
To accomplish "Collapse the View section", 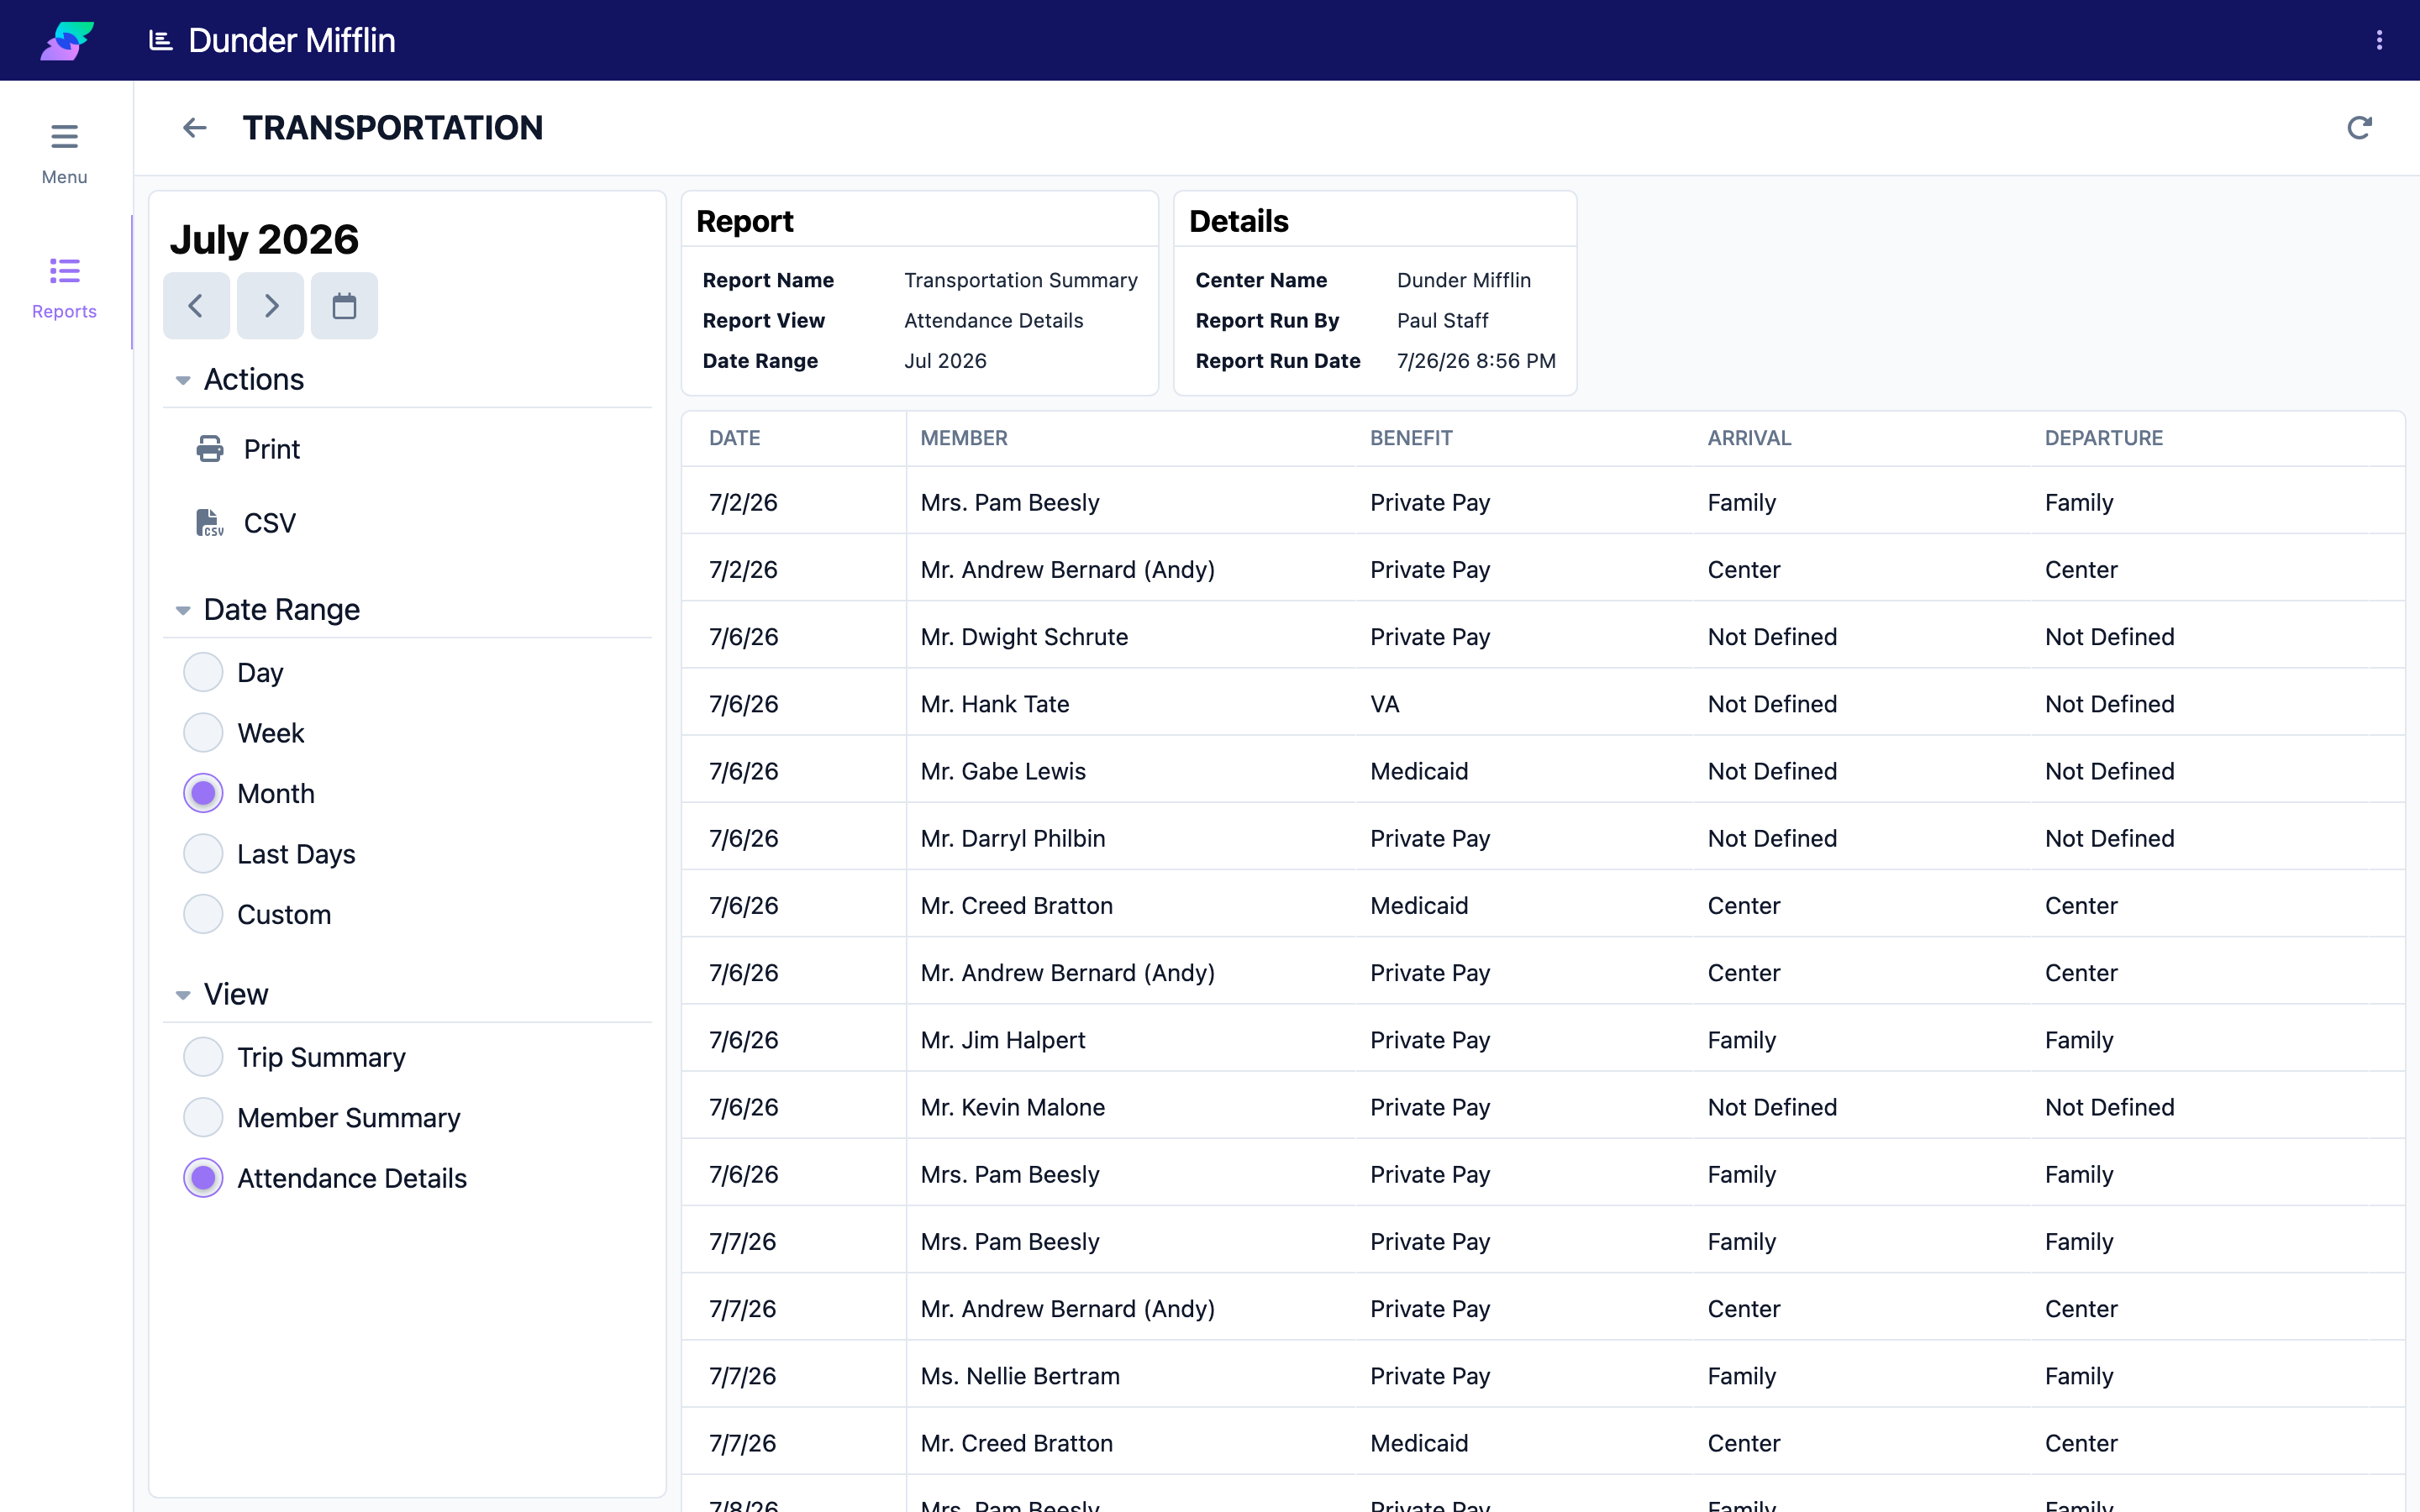I will [183, 995].
